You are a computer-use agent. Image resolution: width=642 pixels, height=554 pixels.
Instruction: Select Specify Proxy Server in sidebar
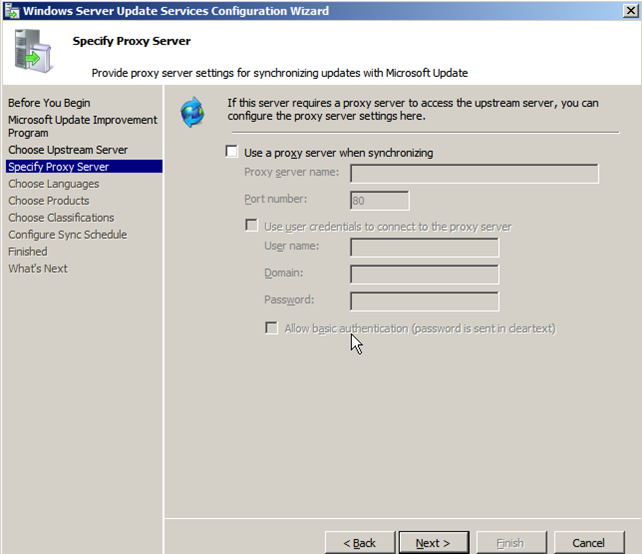coord(58,167)
